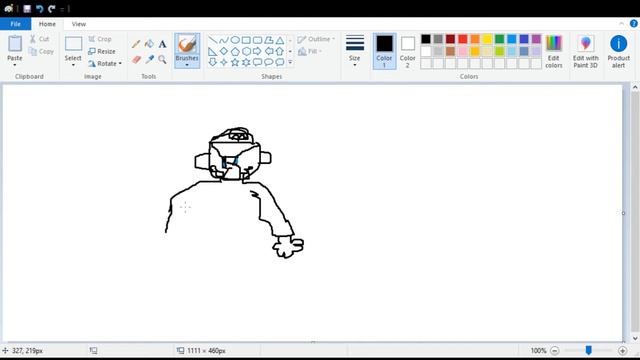
Task: Expand the Rotate dropdown
Action: [120, 64]
